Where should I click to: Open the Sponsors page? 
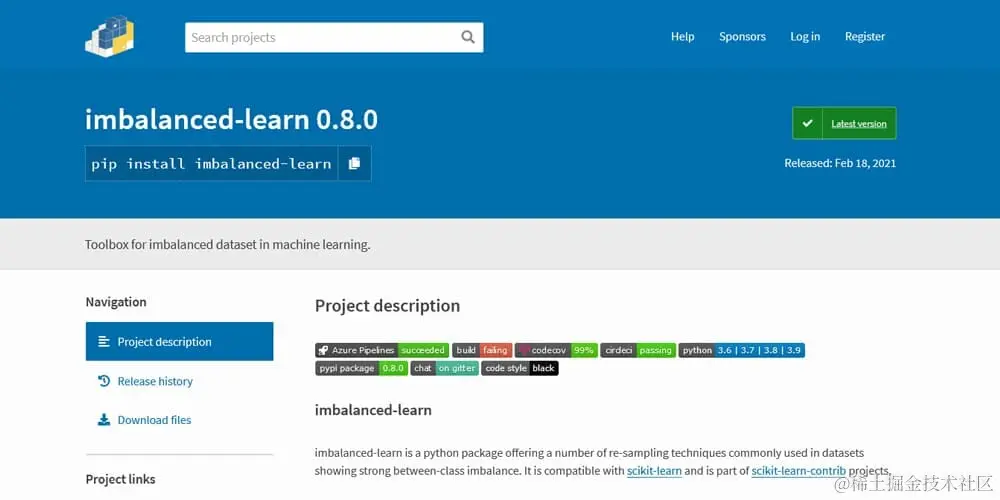coord(742,36)
